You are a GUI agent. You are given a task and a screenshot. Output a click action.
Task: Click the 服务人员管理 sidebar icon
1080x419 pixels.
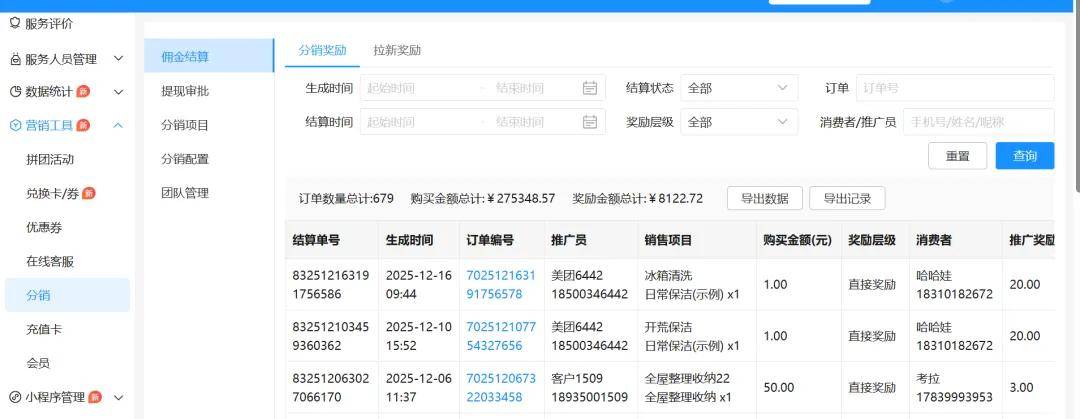coord(15,59)
